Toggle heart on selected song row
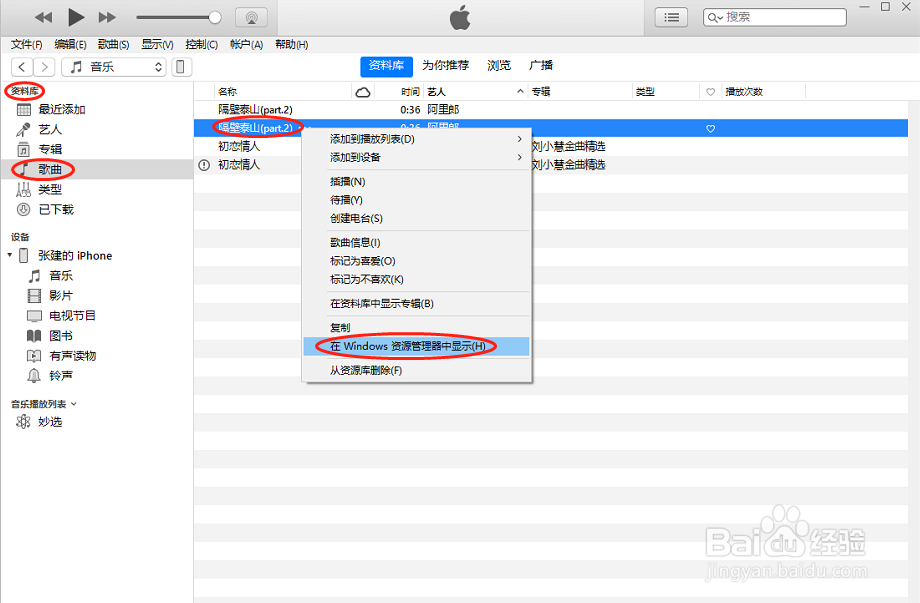 click(711, 128)
